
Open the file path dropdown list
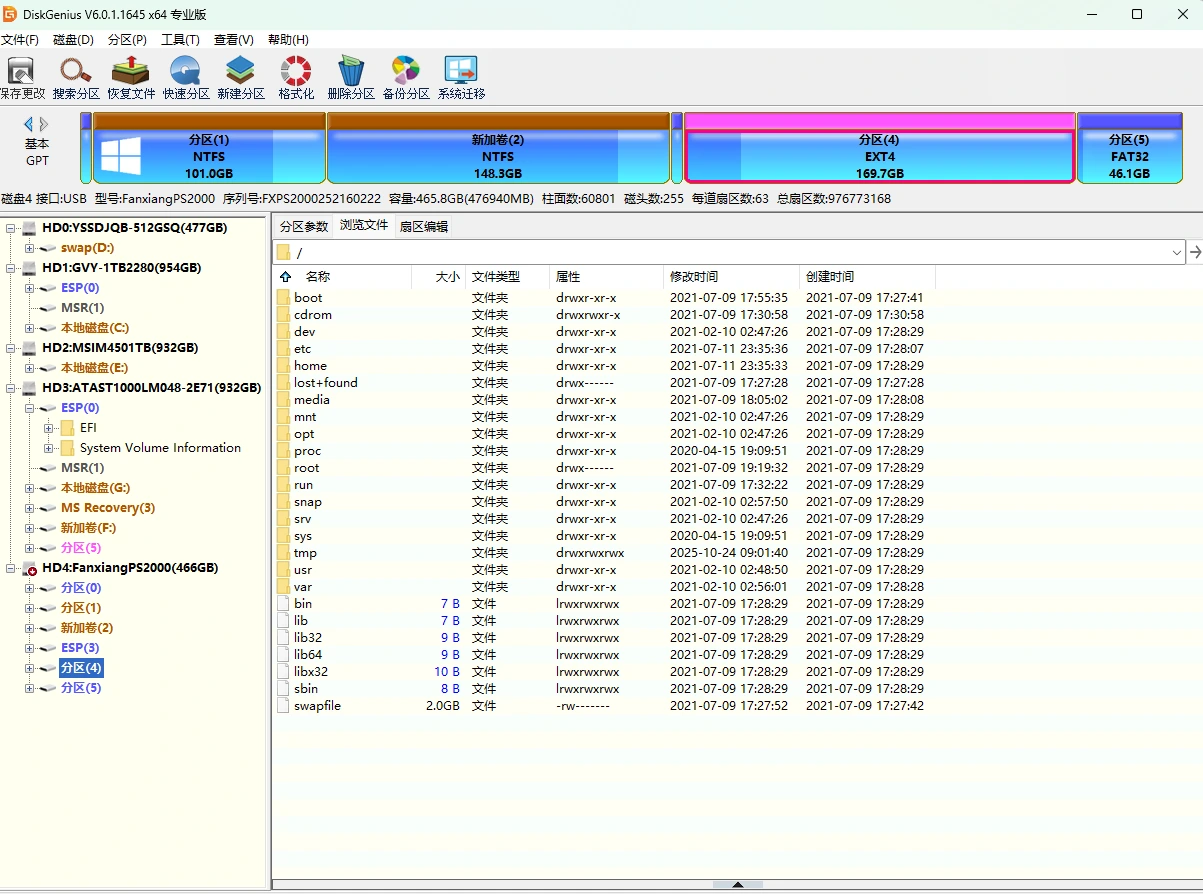tap(1177, 253)
